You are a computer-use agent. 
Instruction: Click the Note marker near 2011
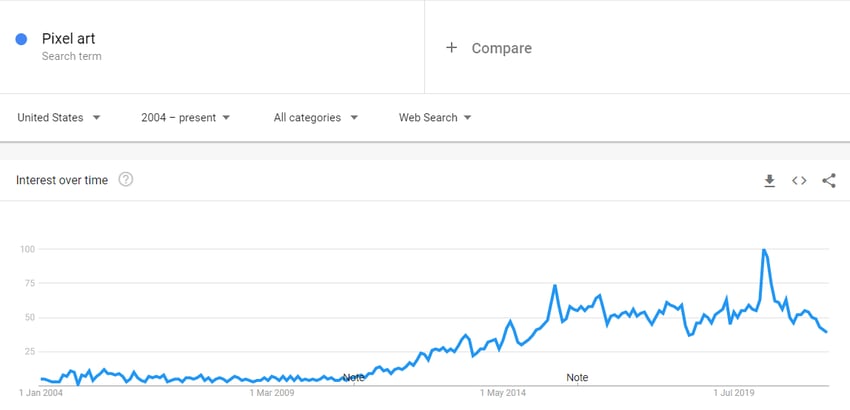pos(353,377)
